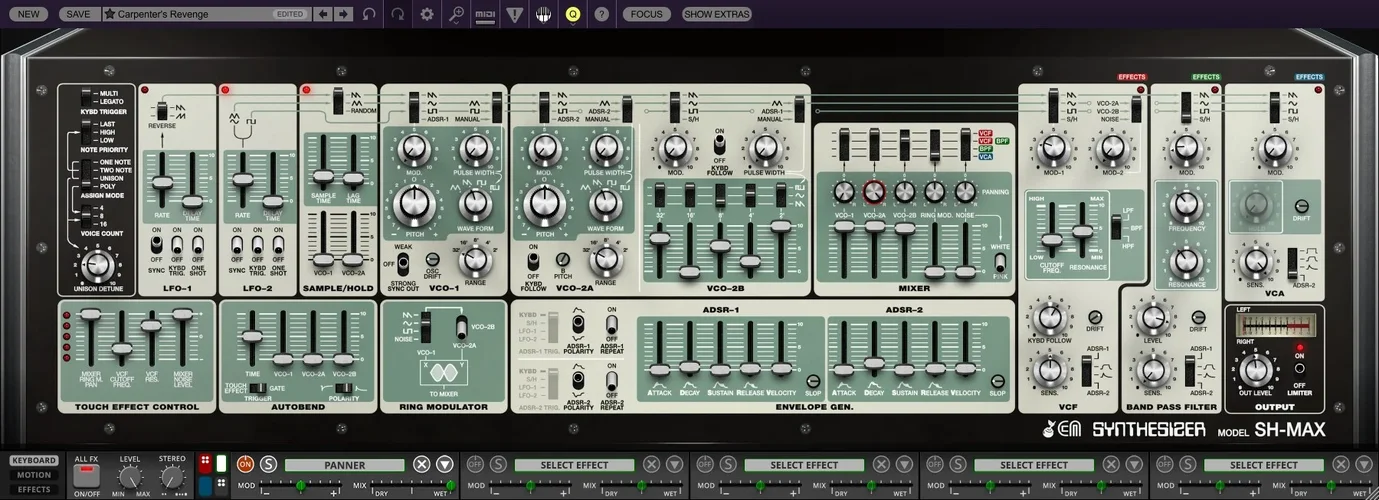Open settings via the gear icon

coord(427,14)
